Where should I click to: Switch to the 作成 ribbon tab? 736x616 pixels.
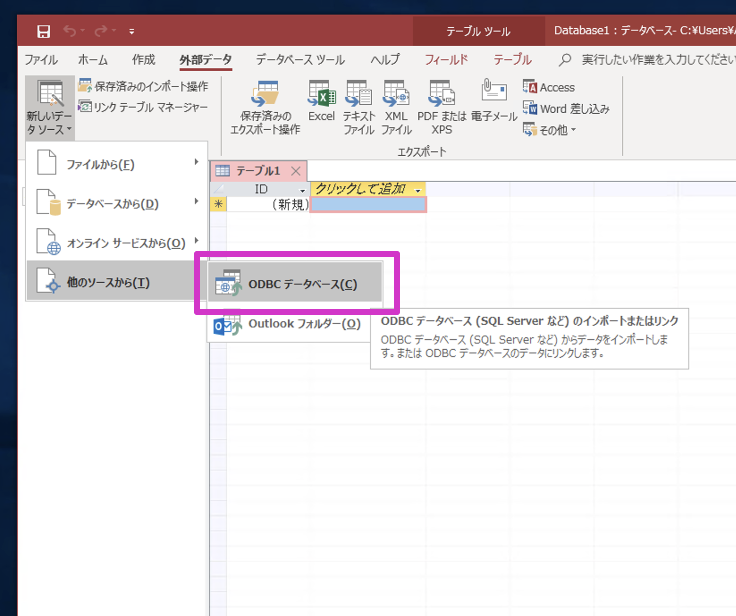point(143,60)
